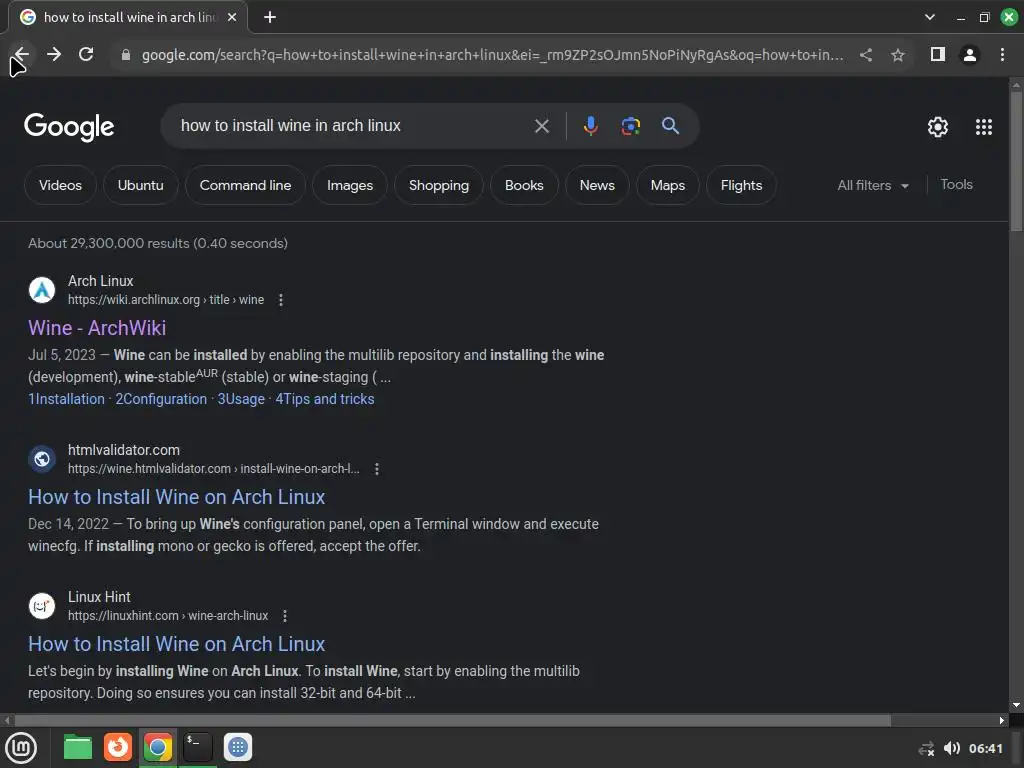Switch to Flights results
This screenshot has width=1024, height=768.
point(741,185)
